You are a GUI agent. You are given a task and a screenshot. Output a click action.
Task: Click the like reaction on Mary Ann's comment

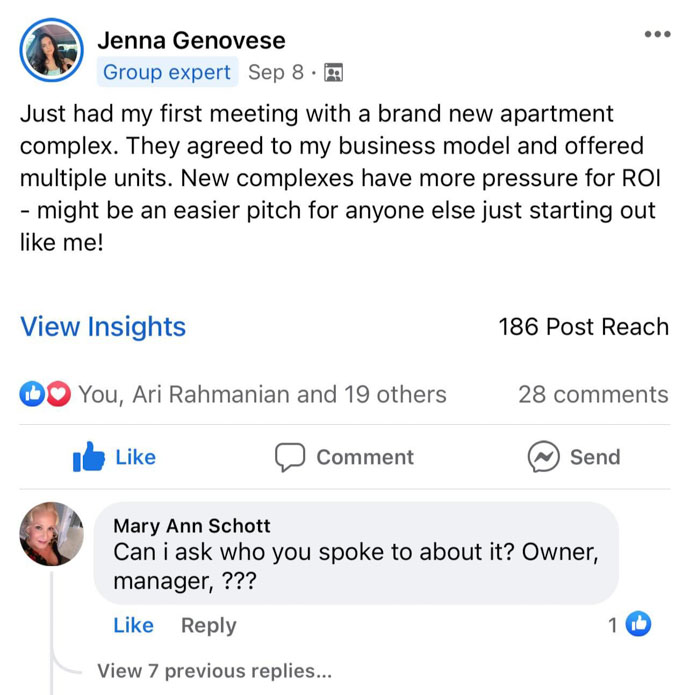pos(638,625)
